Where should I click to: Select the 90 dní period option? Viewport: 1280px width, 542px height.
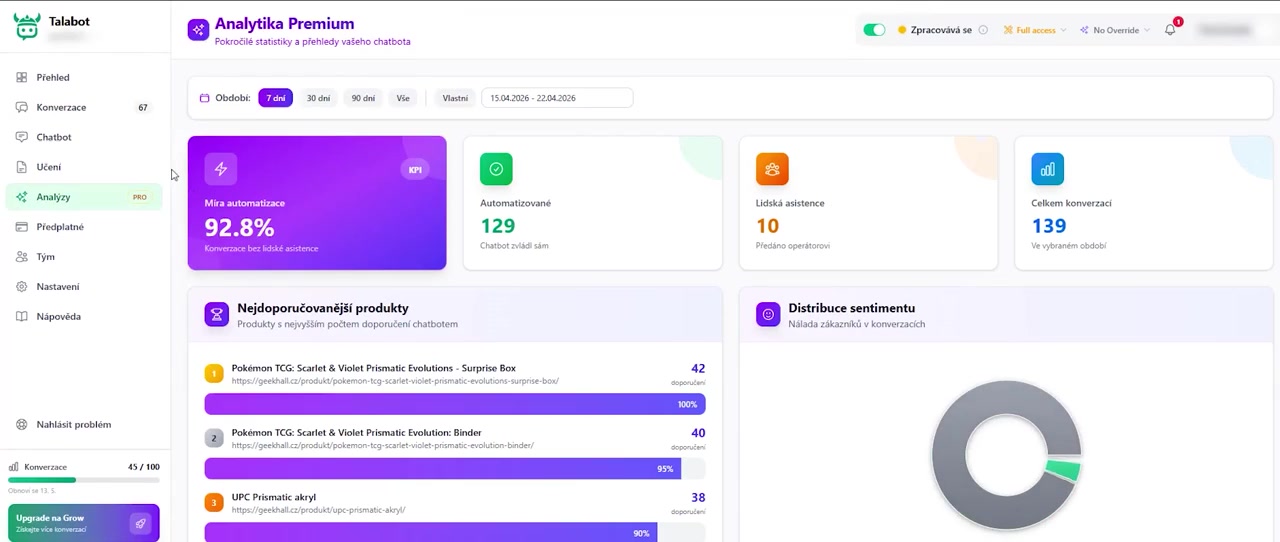coord(363,98)
